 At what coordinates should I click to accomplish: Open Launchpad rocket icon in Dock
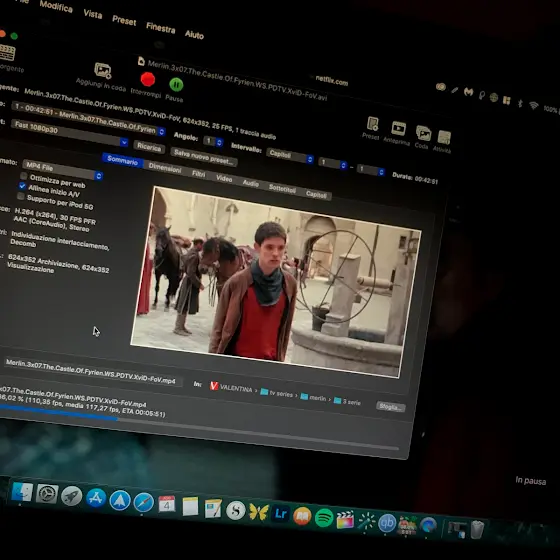click(x=71, y=496)
